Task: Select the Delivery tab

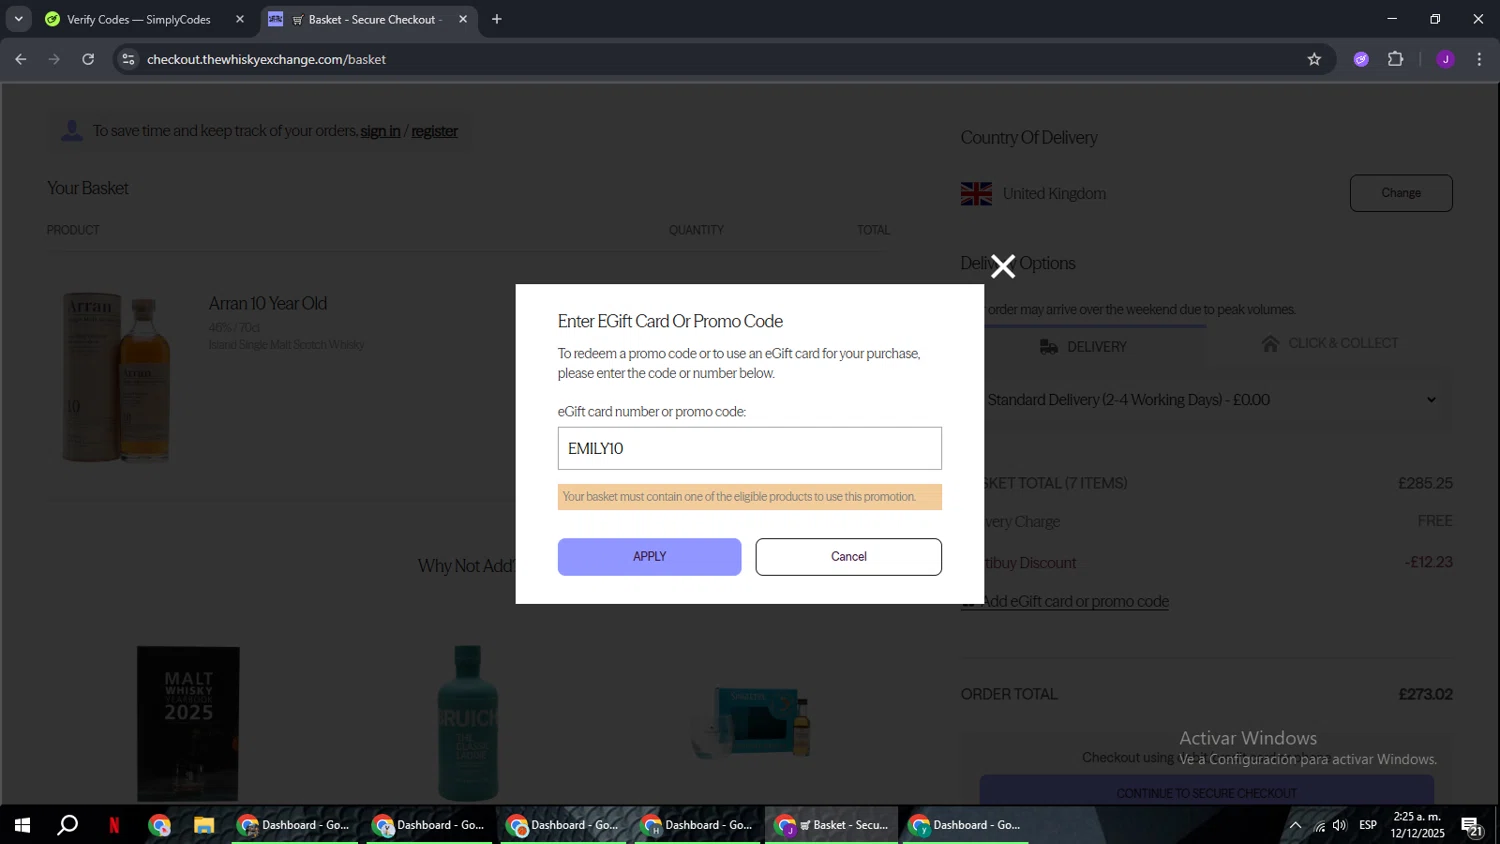Action: click(1083, 346)
